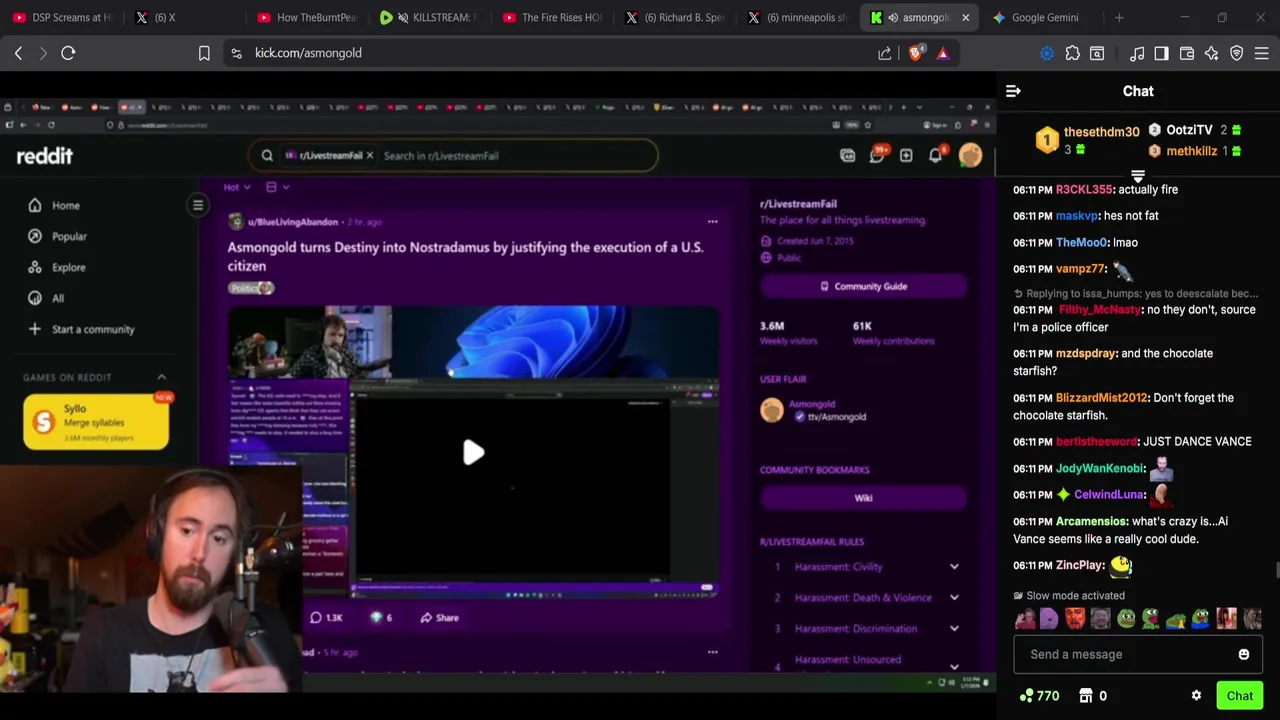Click Reddit notifications bell in stream
The height and width of the screenshot is (720, 1280).
936,155
